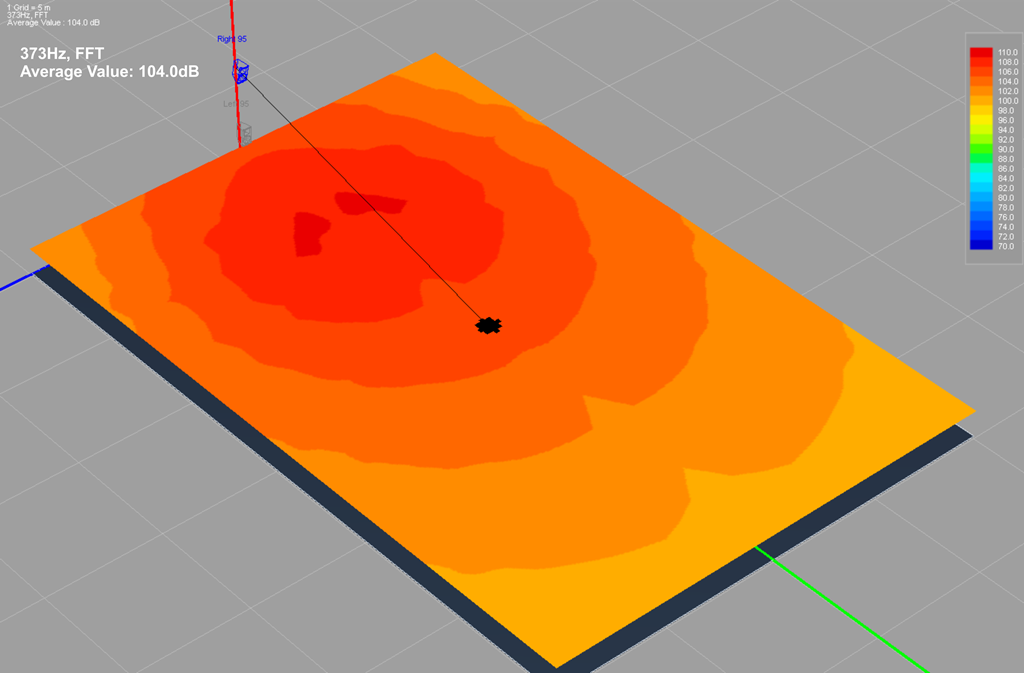Click the '1 Grid = 5 m' scale note
The width and height of the screenshot is (1024, 673).
click(x=29, y=7)
